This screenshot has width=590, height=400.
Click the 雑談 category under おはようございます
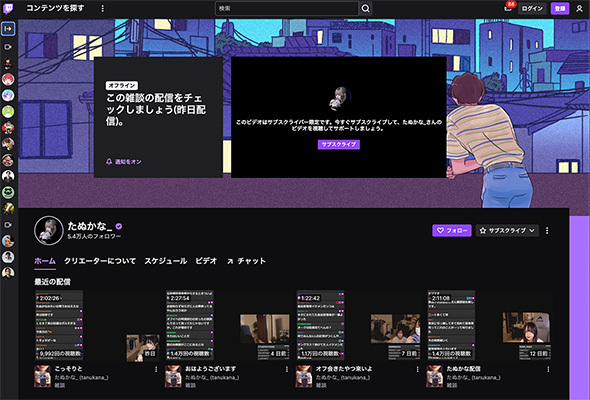190,385
